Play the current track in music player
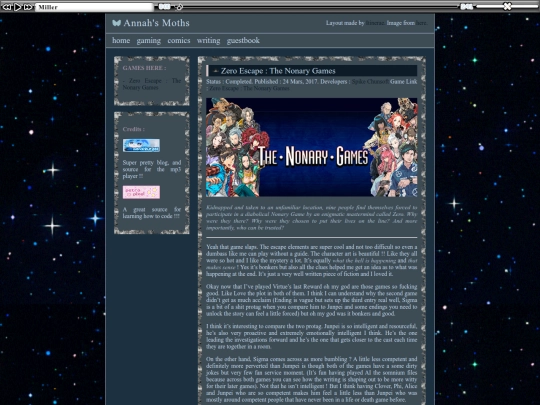The width and height of the screenshot is (540, 405). [17, 7]
